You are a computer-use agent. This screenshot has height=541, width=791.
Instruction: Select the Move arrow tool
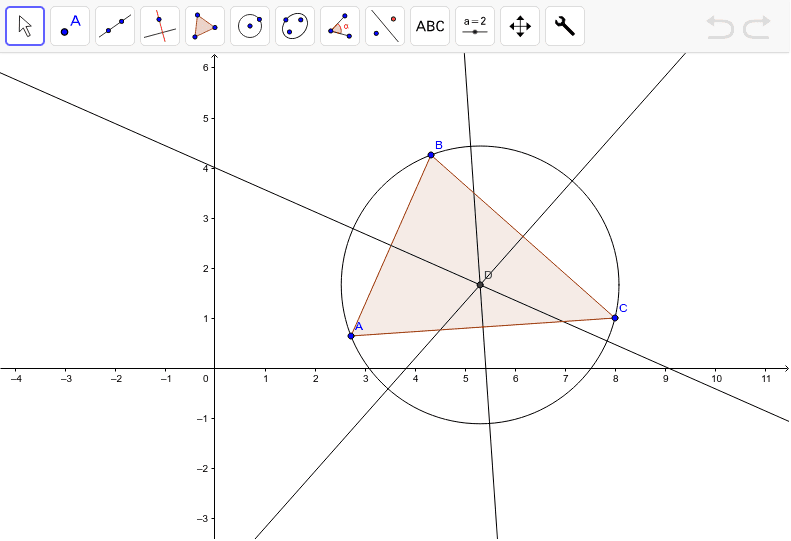coord(25,26)
